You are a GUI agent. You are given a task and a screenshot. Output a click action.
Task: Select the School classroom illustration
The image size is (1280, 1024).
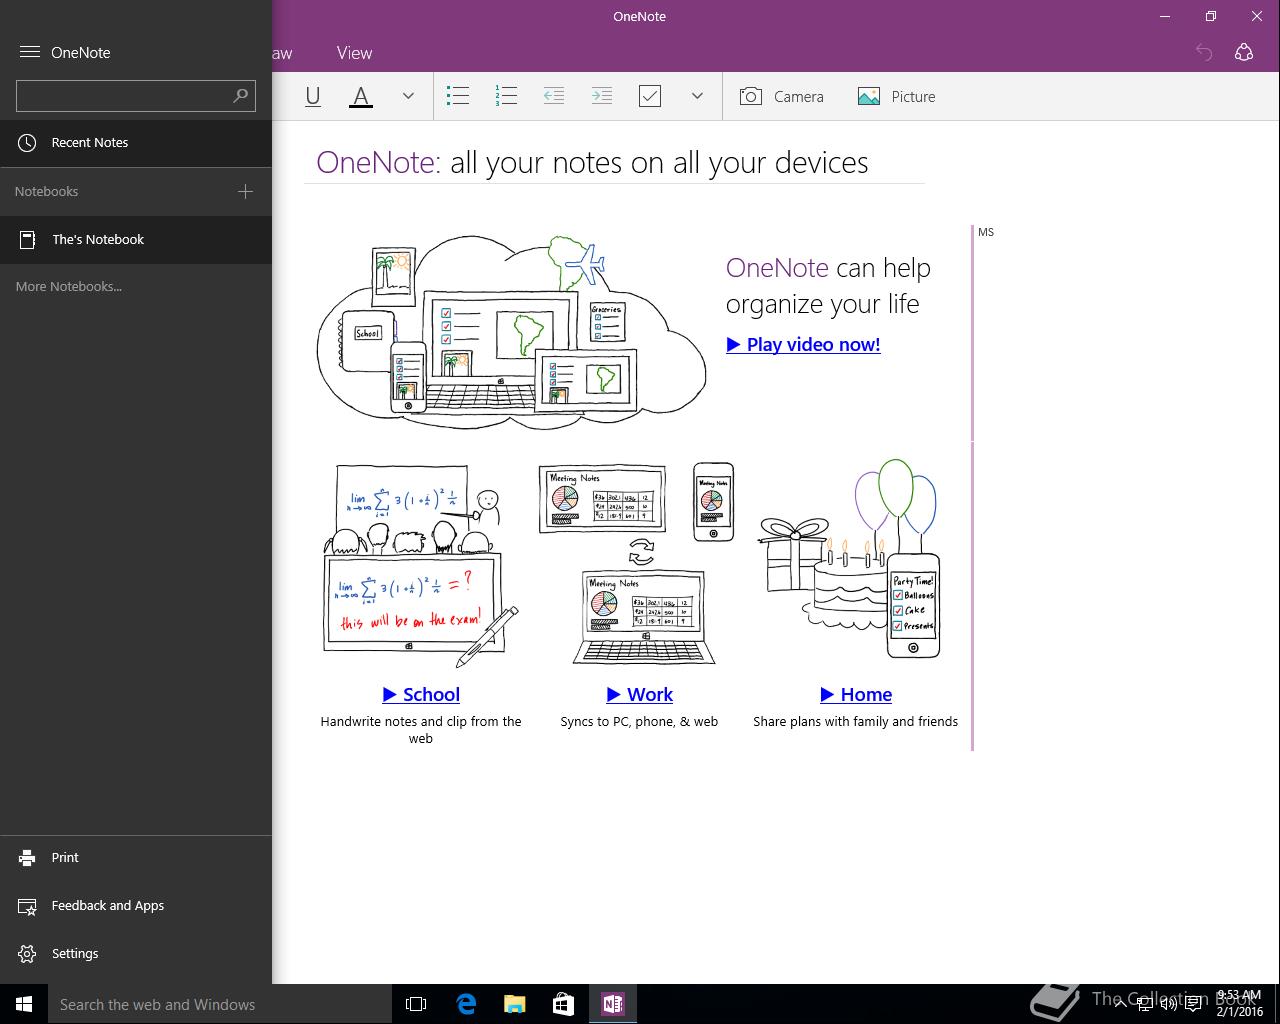(x=421, y=566)
